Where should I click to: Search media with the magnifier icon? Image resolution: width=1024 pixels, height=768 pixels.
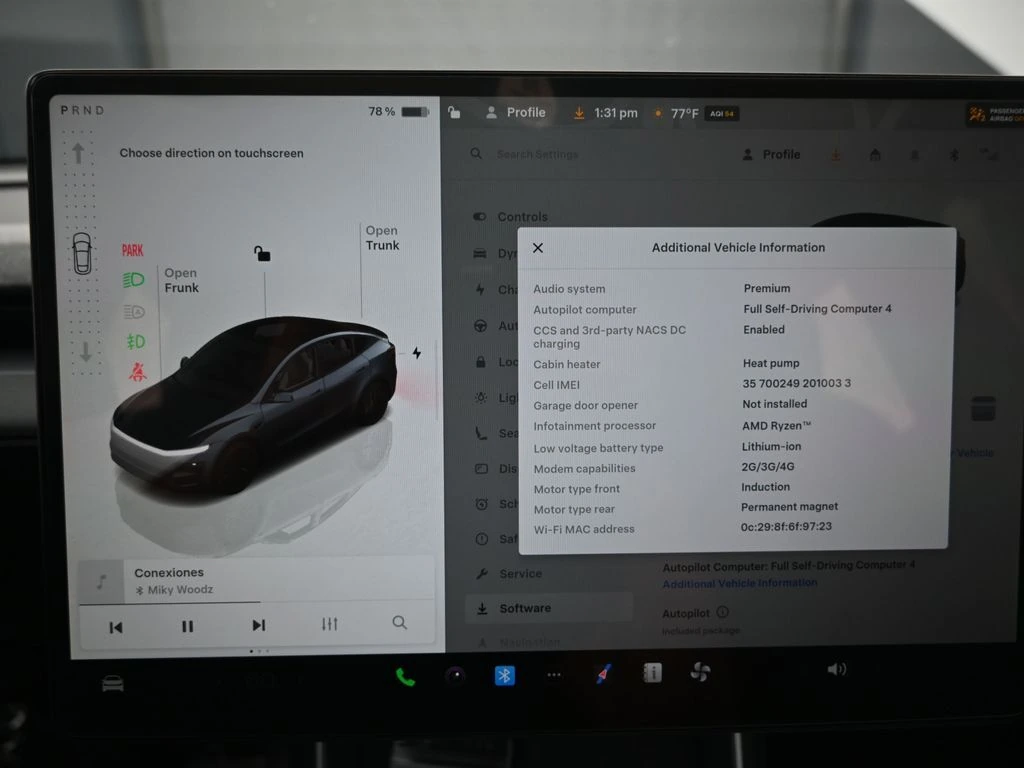click(399, 623)
